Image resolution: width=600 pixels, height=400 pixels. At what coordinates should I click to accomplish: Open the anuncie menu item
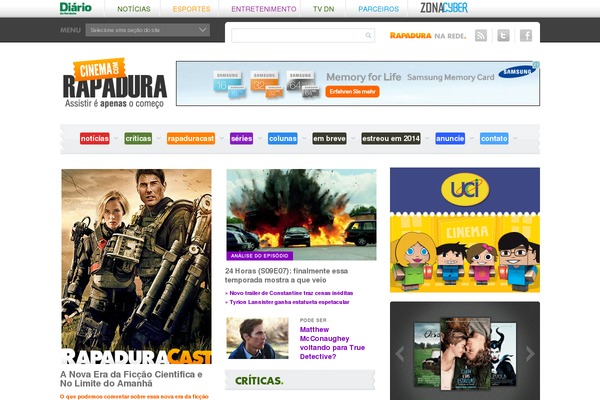coord(450,138)
